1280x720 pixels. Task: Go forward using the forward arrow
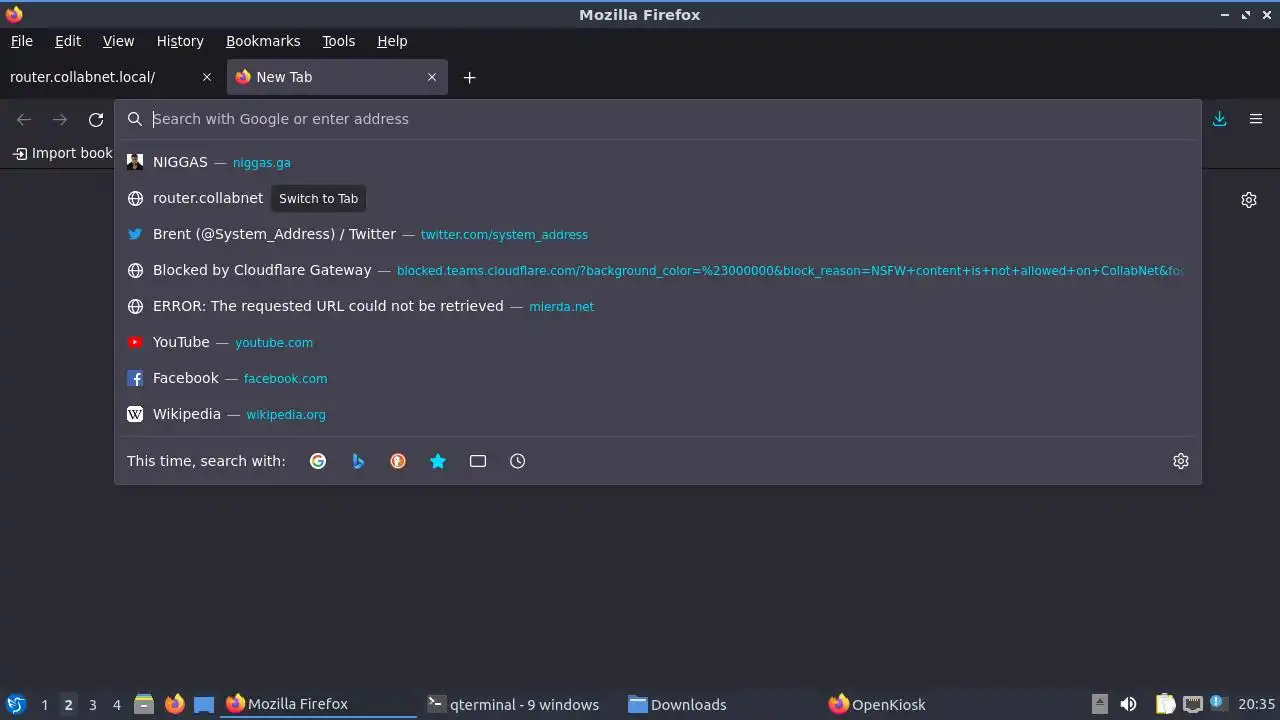click(60, 119)
